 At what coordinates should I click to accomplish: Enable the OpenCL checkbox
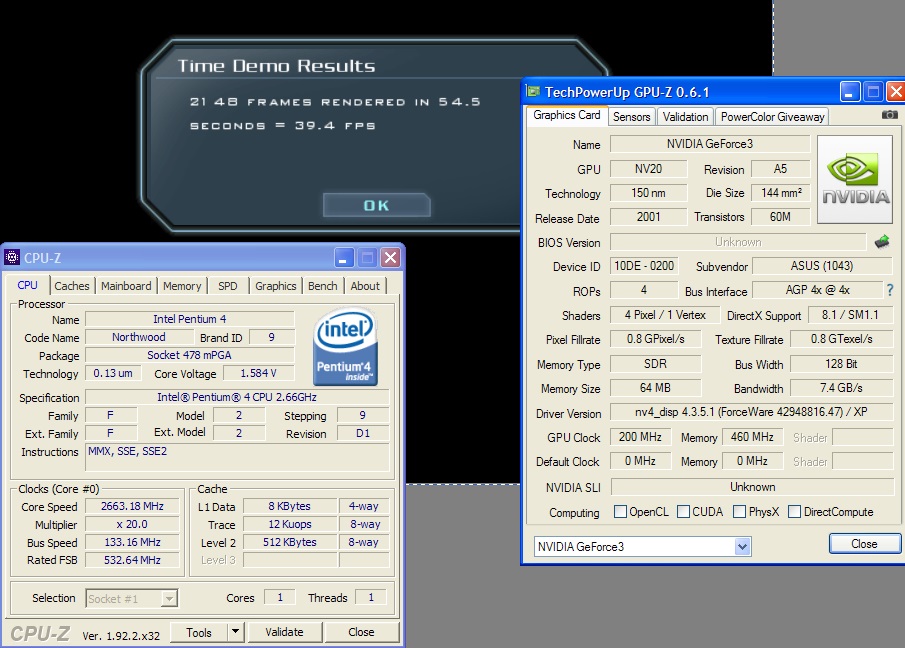point(619,512)
